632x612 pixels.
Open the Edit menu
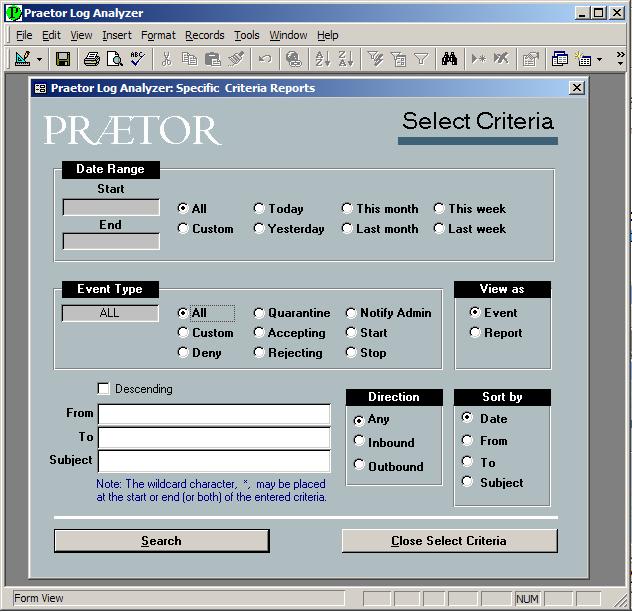point(51,35)
